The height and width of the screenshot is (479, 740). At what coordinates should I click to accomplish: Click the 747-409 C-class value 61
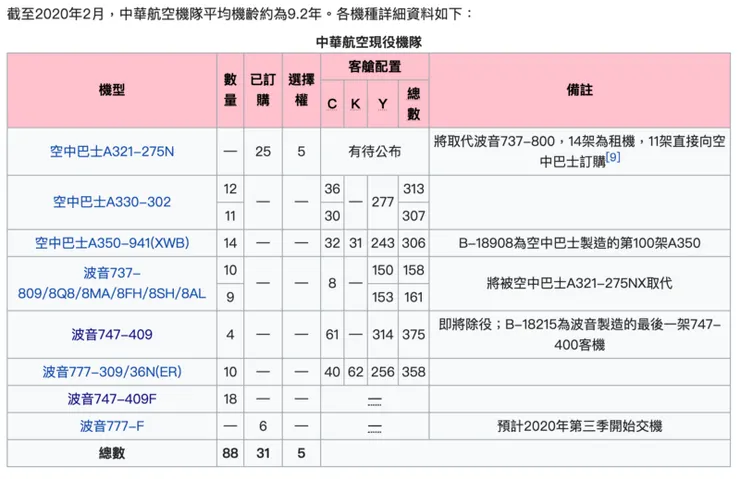point(332,335)
